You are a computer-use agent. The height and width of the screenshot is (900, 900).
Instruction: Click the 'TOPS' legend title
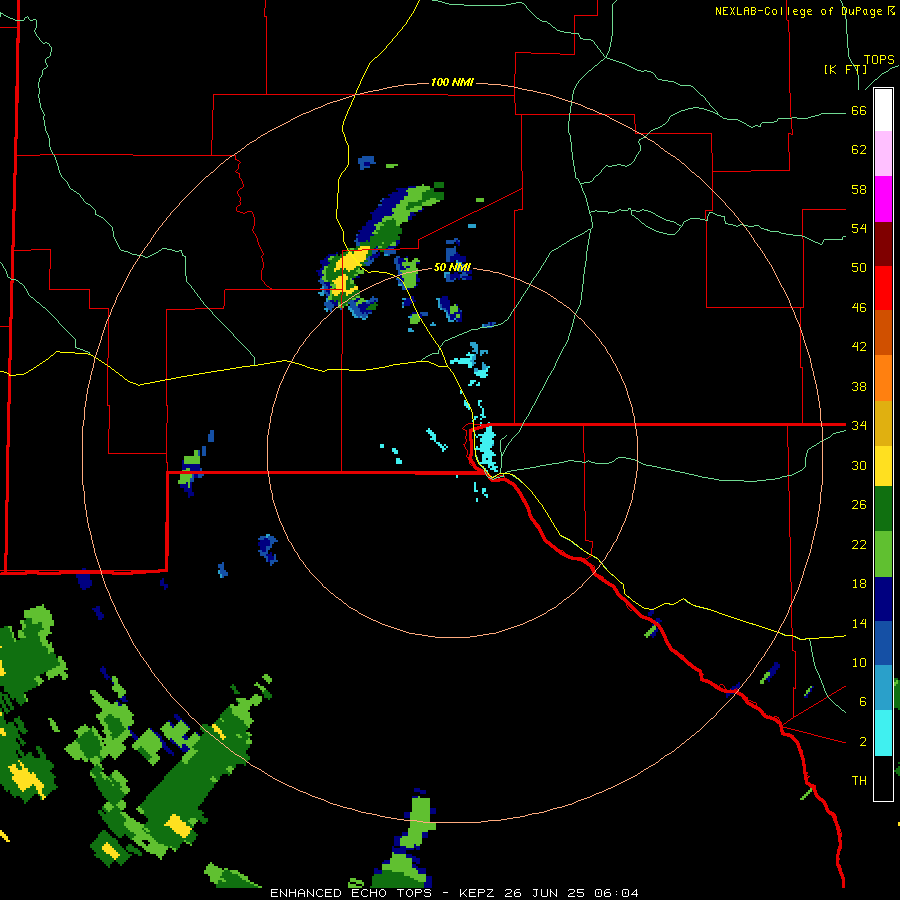879,60
